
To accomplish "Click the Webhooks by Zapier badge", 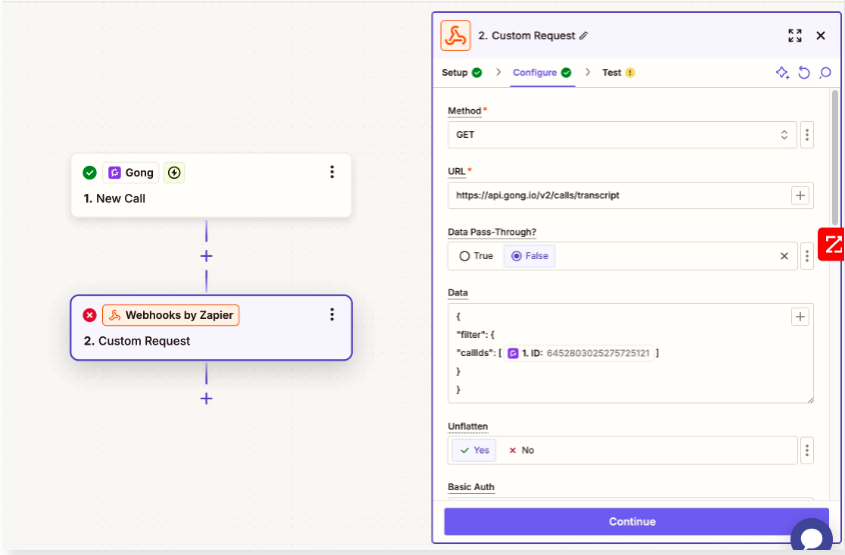I will tap(171, 315).
